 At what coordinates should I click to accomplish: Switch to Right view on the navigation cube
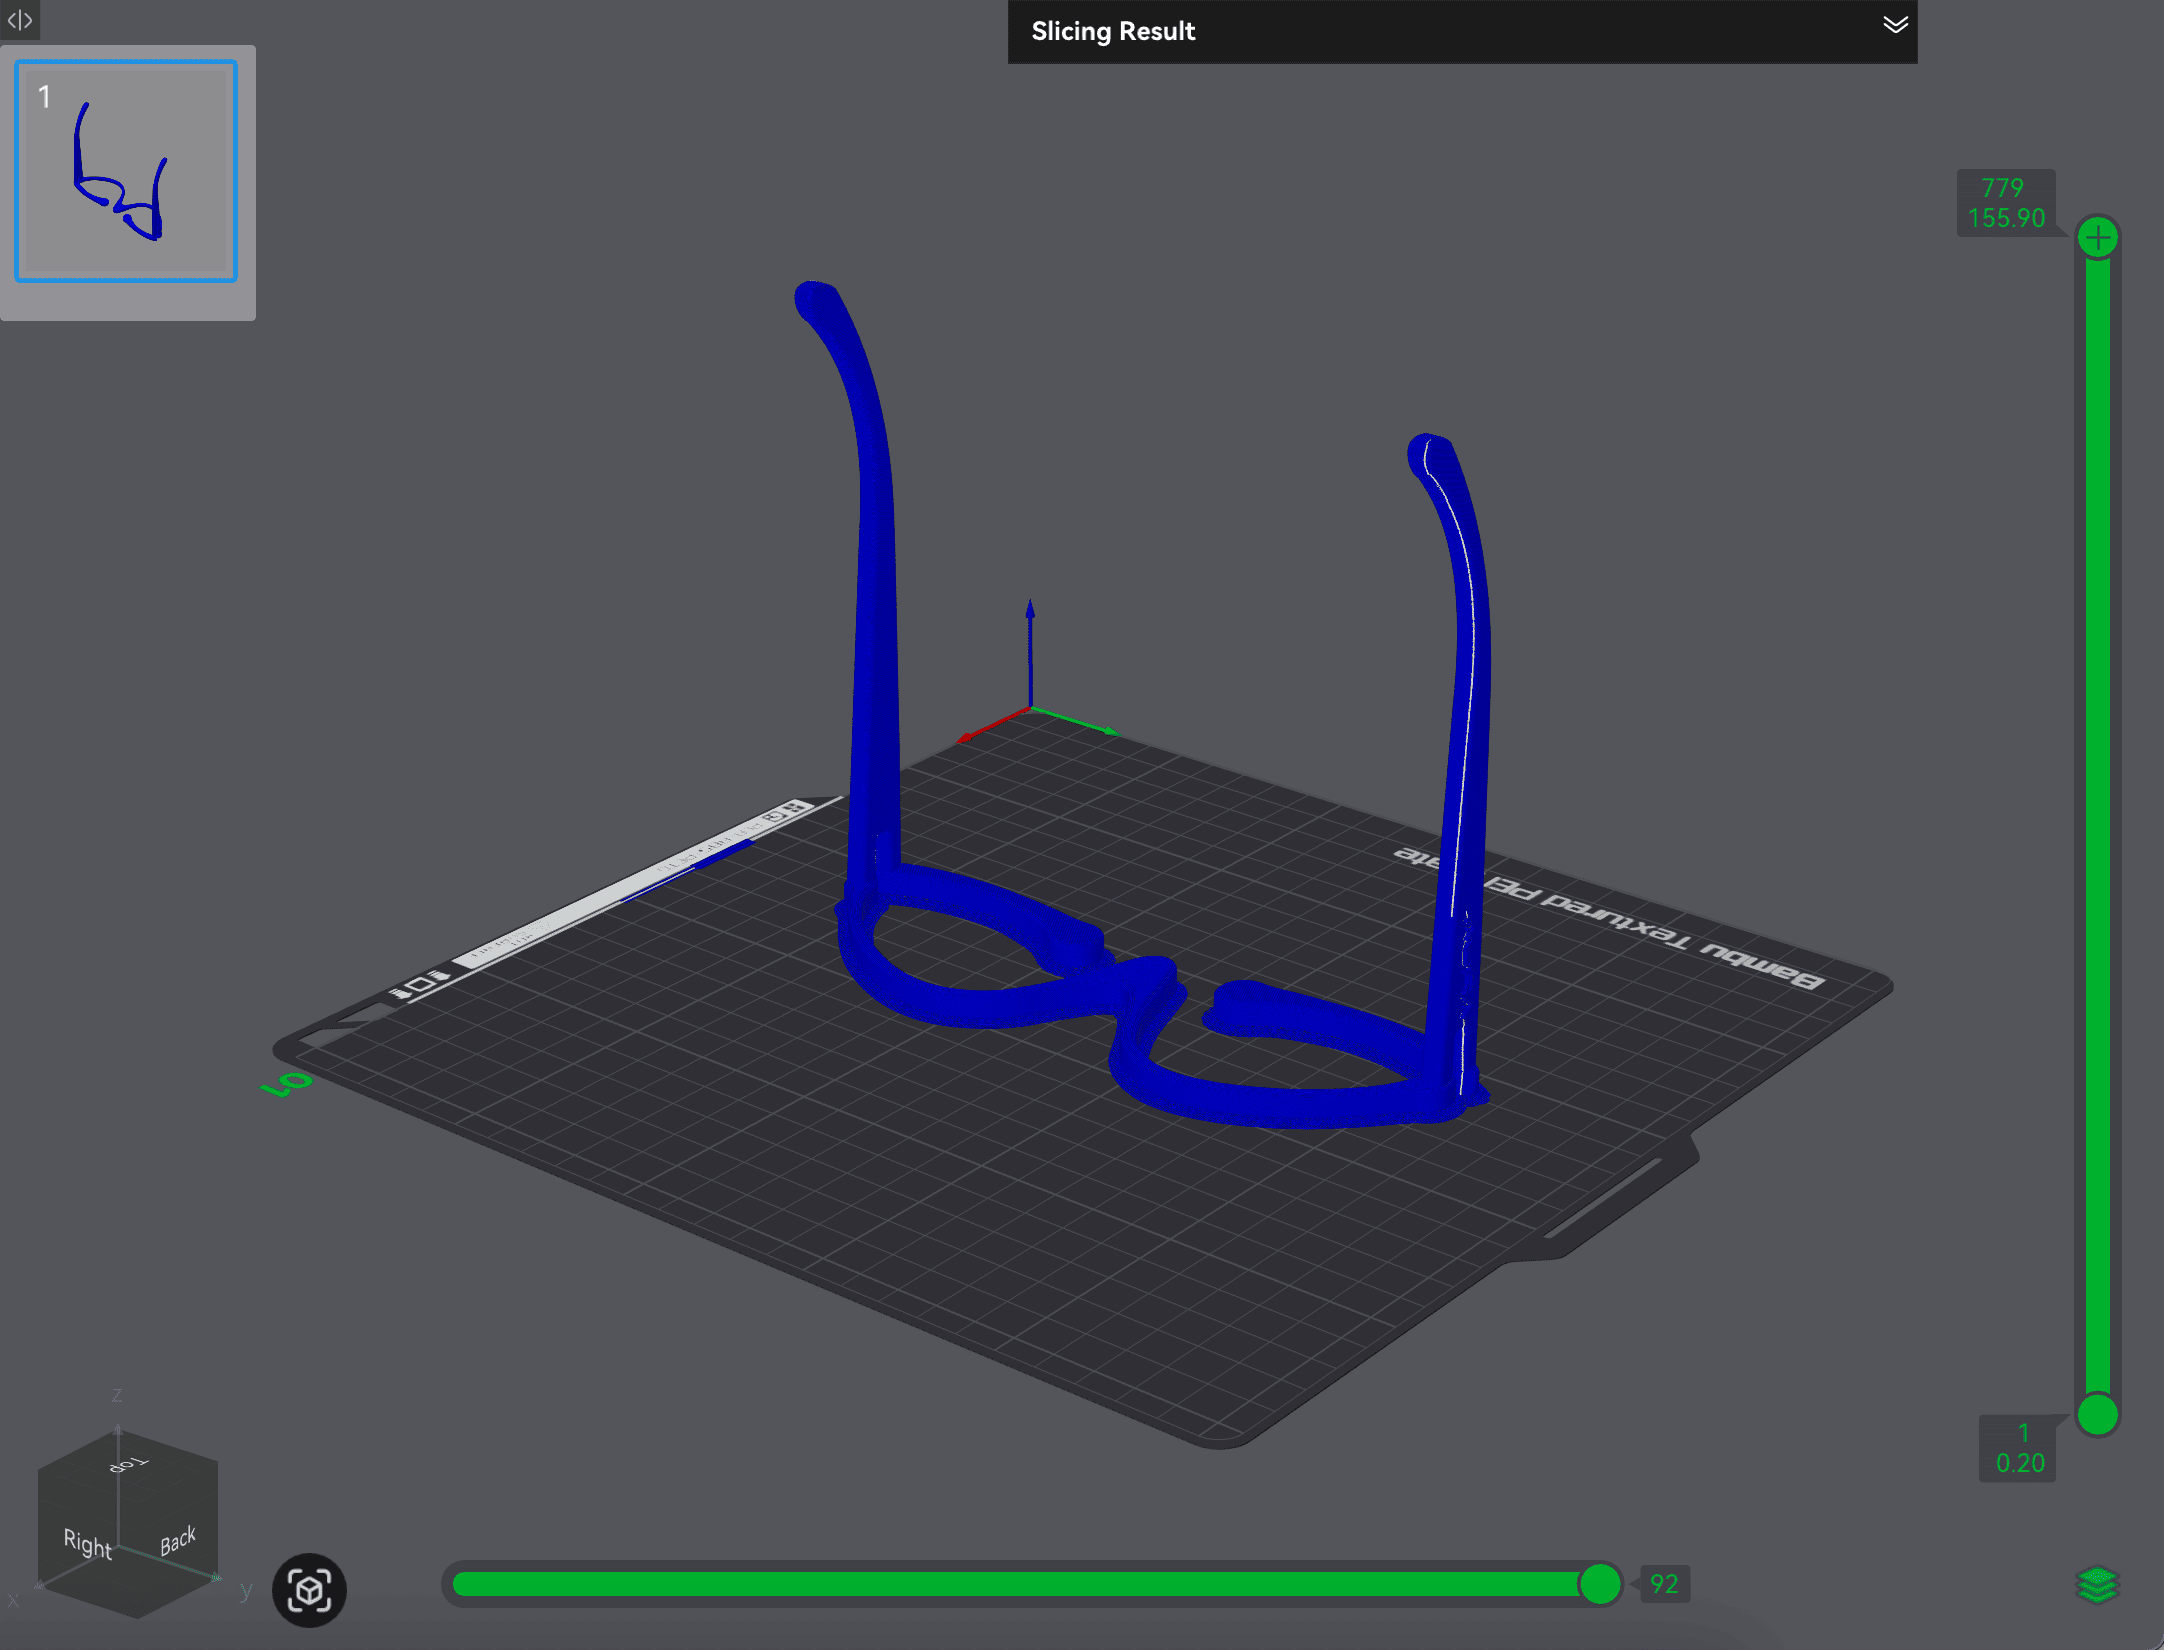point(87,1544)
